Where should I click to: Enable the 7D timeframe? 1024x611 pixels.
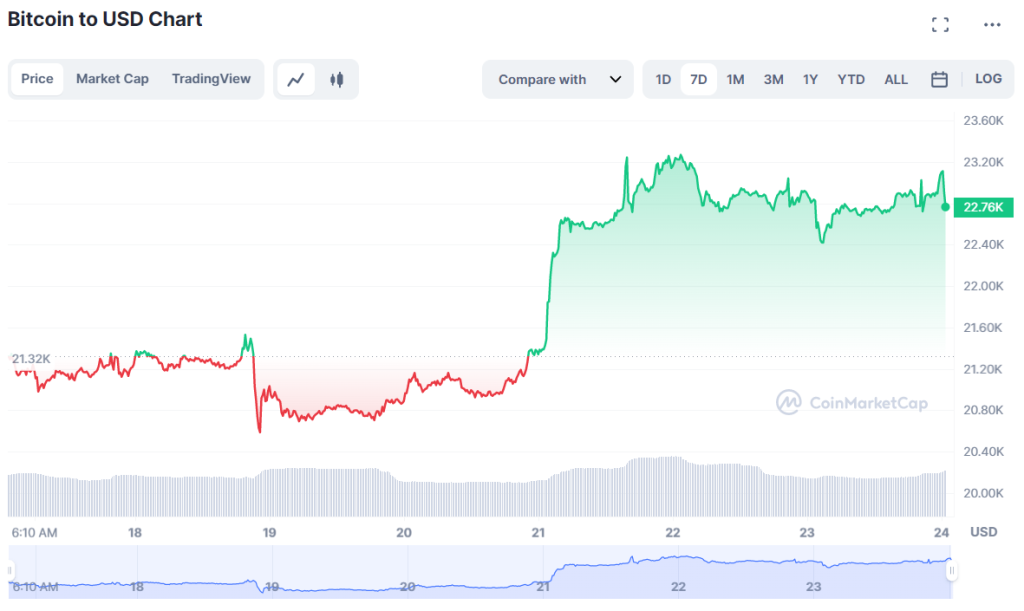click(x=698, y=78)
